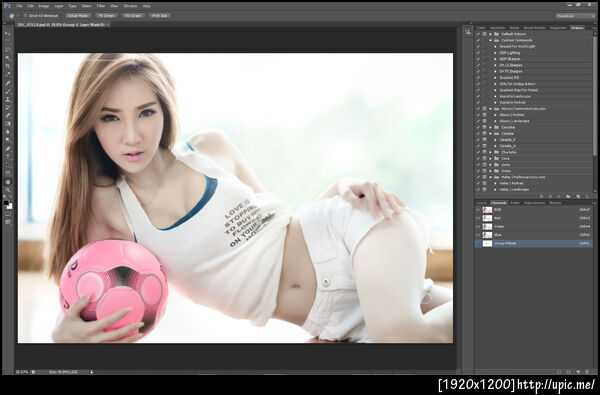Switch to the Layers tab
600x395 pixels.
pos(481,203)
